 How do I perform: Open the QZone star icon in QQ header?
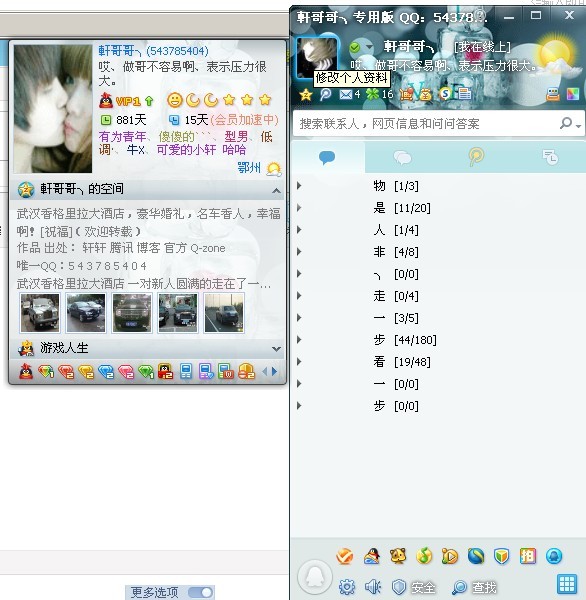click(x=305, y=94)
